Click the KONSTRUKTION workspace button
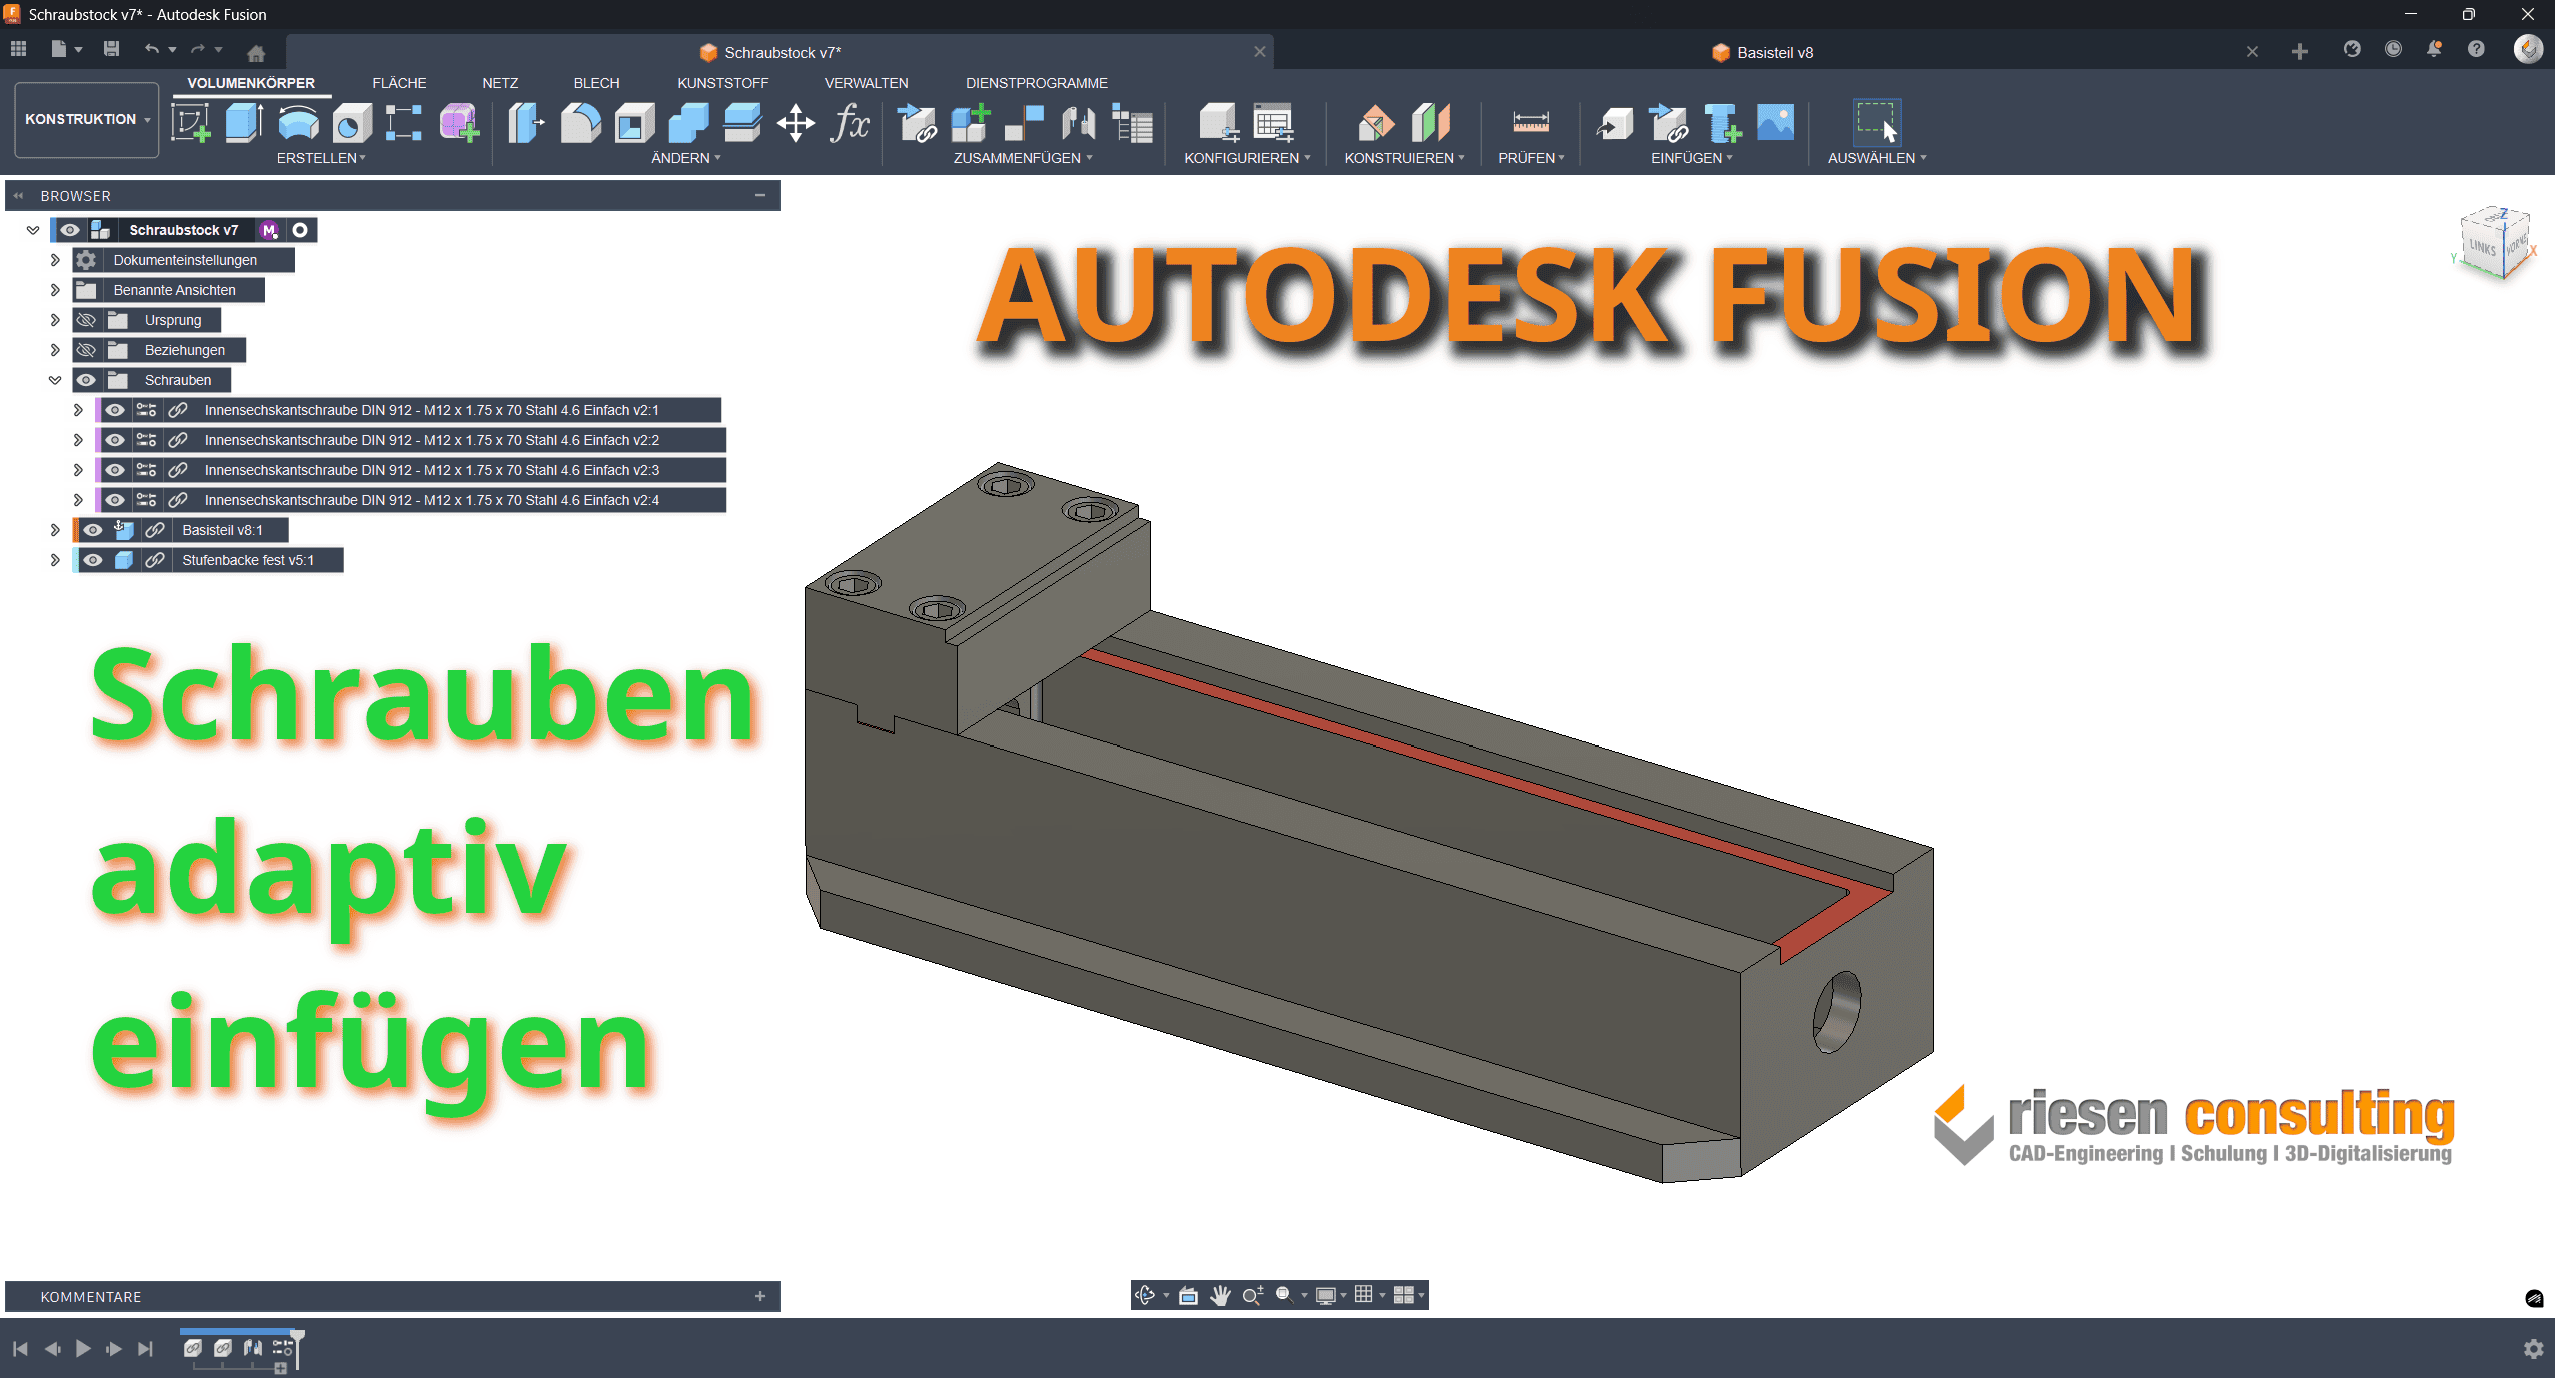Screen dimensions: 2555x1378 [x=85, y=119]
